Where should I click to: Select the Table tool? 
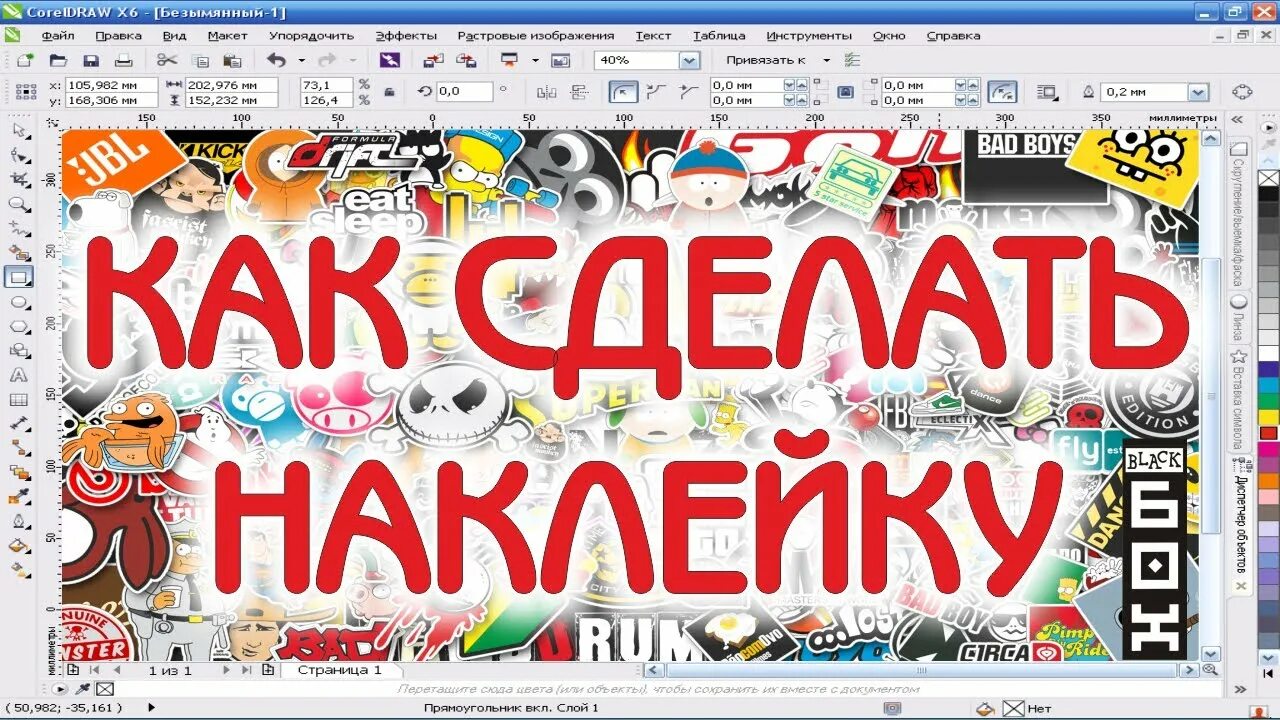[x=19, y=400]
